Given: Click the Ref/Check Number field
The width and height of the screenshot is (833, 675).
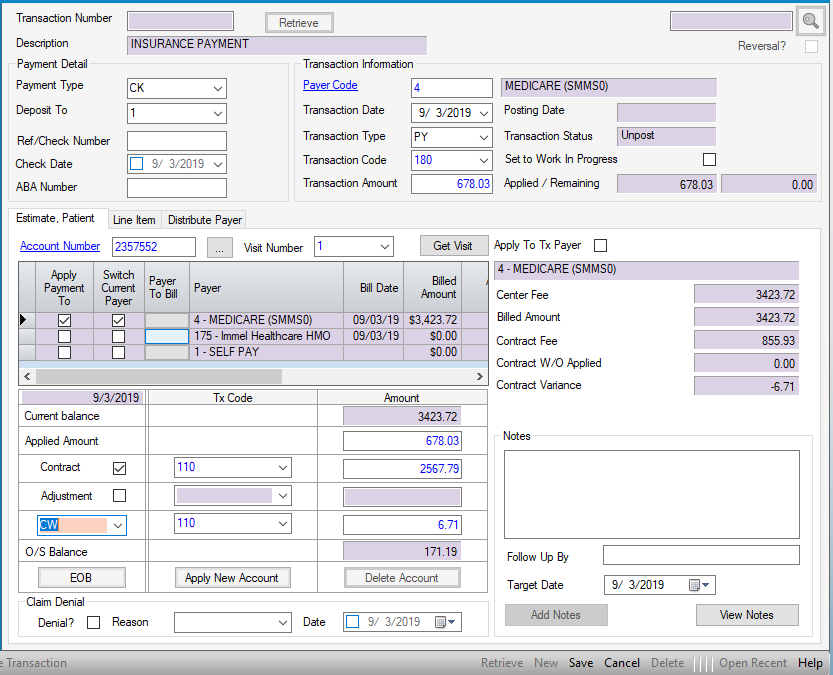Looking at the screenshot, I should pos(177,141).
